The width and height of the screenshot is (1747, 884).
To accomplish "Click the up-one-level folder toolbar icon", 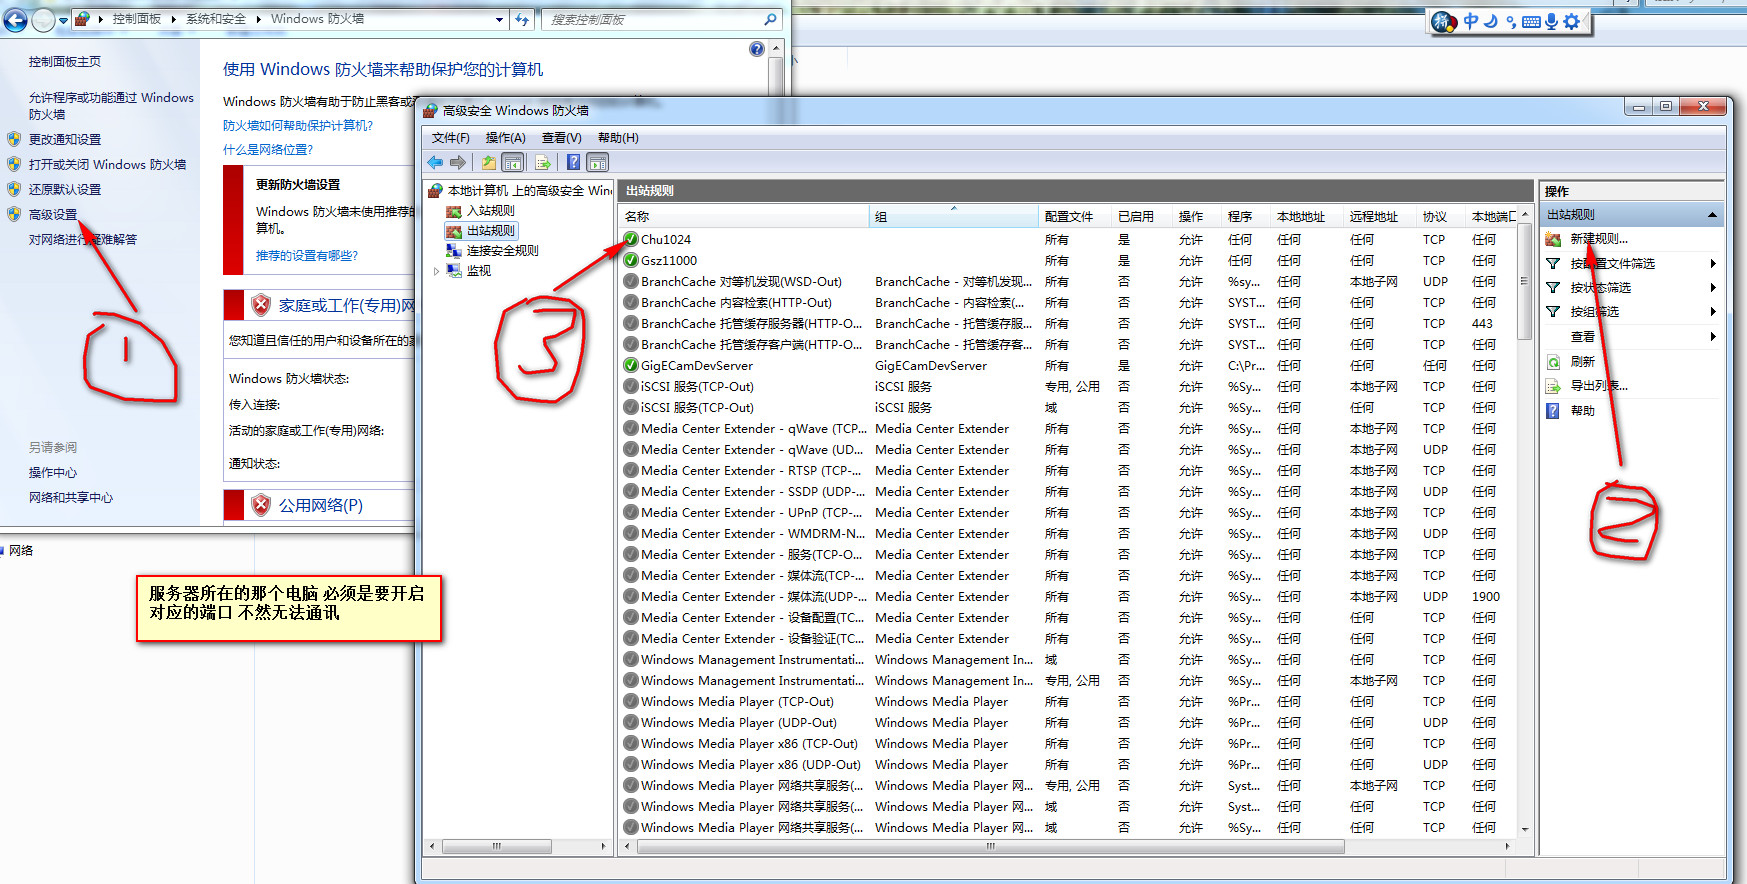I will click(488, 162).
